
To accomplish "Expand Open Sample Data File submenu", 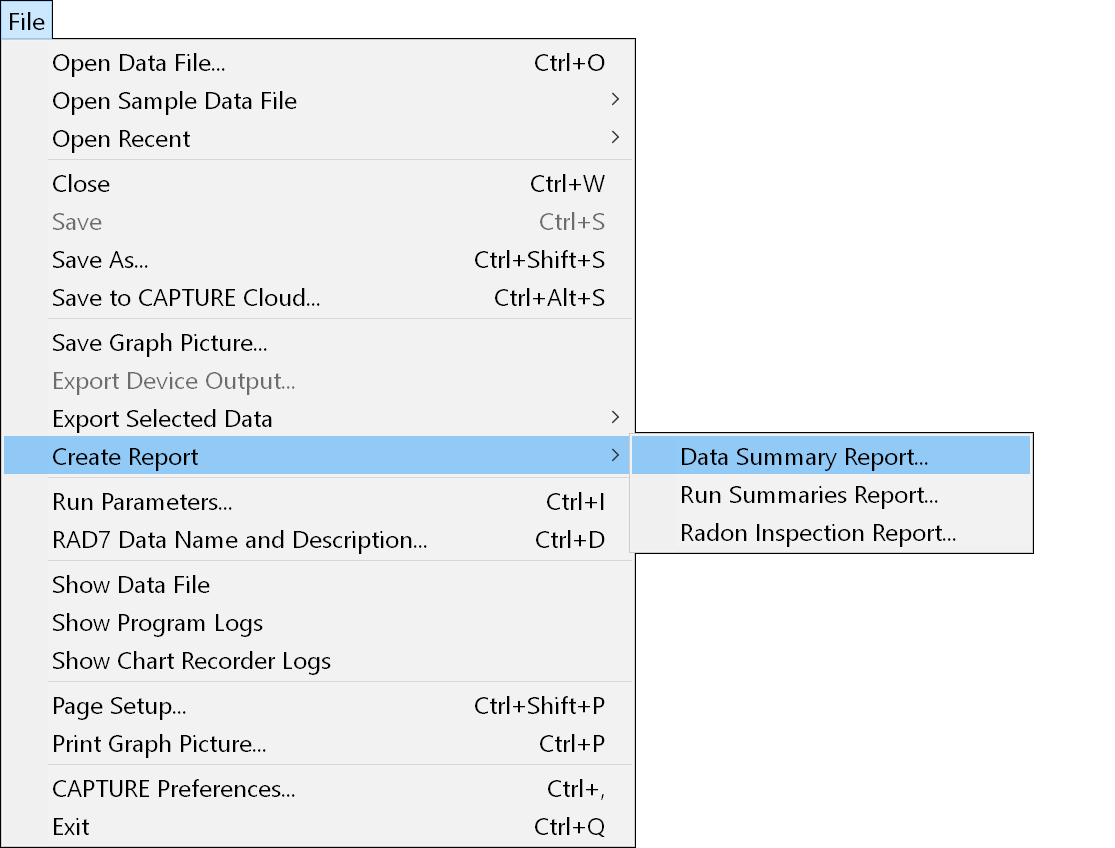I will pos(175,101).
